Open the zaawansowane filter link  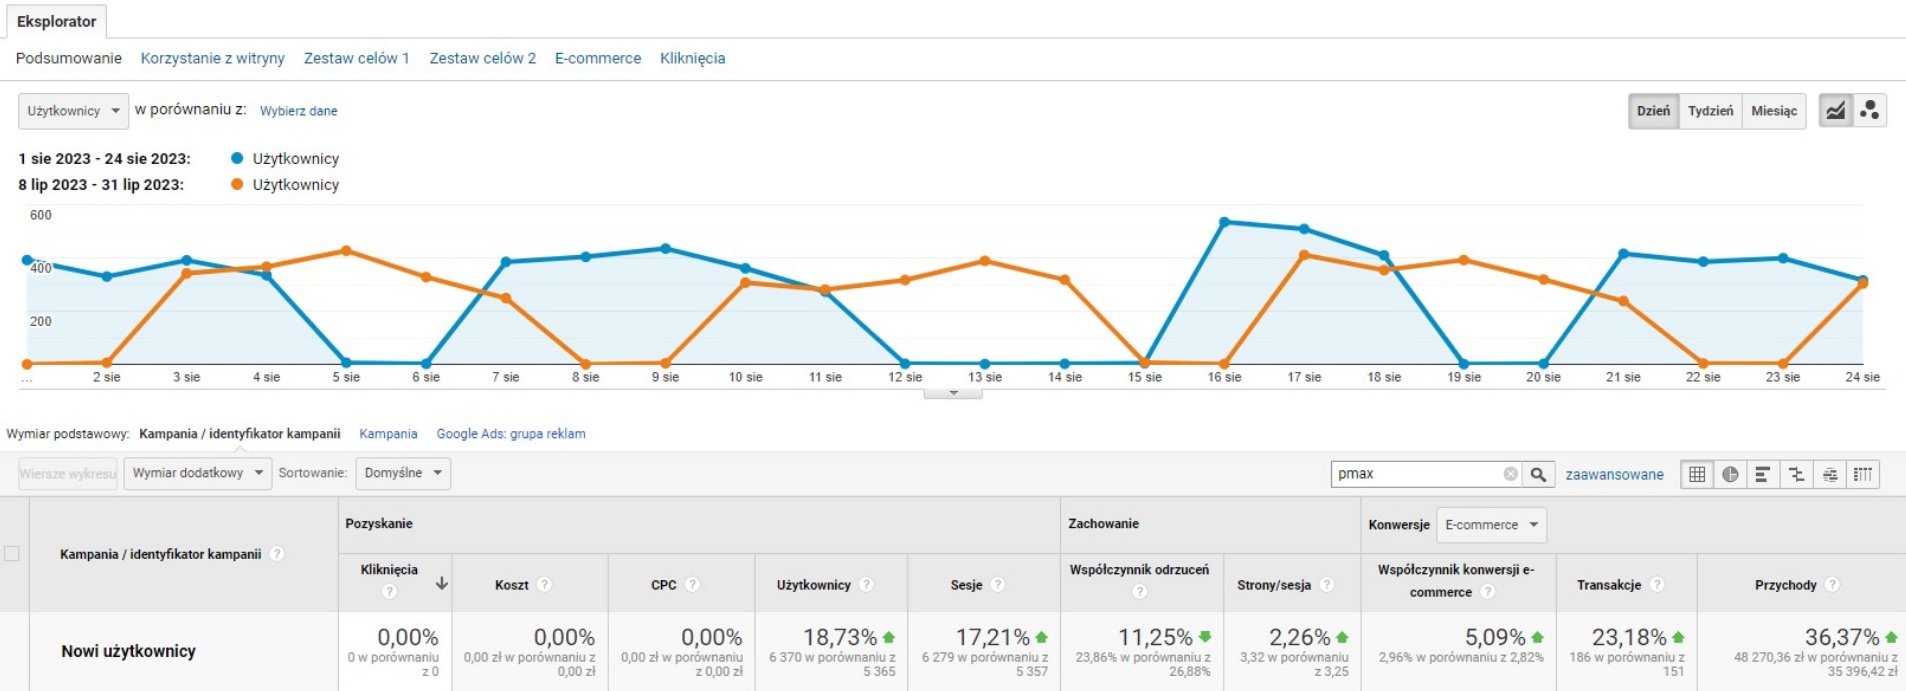click(1614, 475)
